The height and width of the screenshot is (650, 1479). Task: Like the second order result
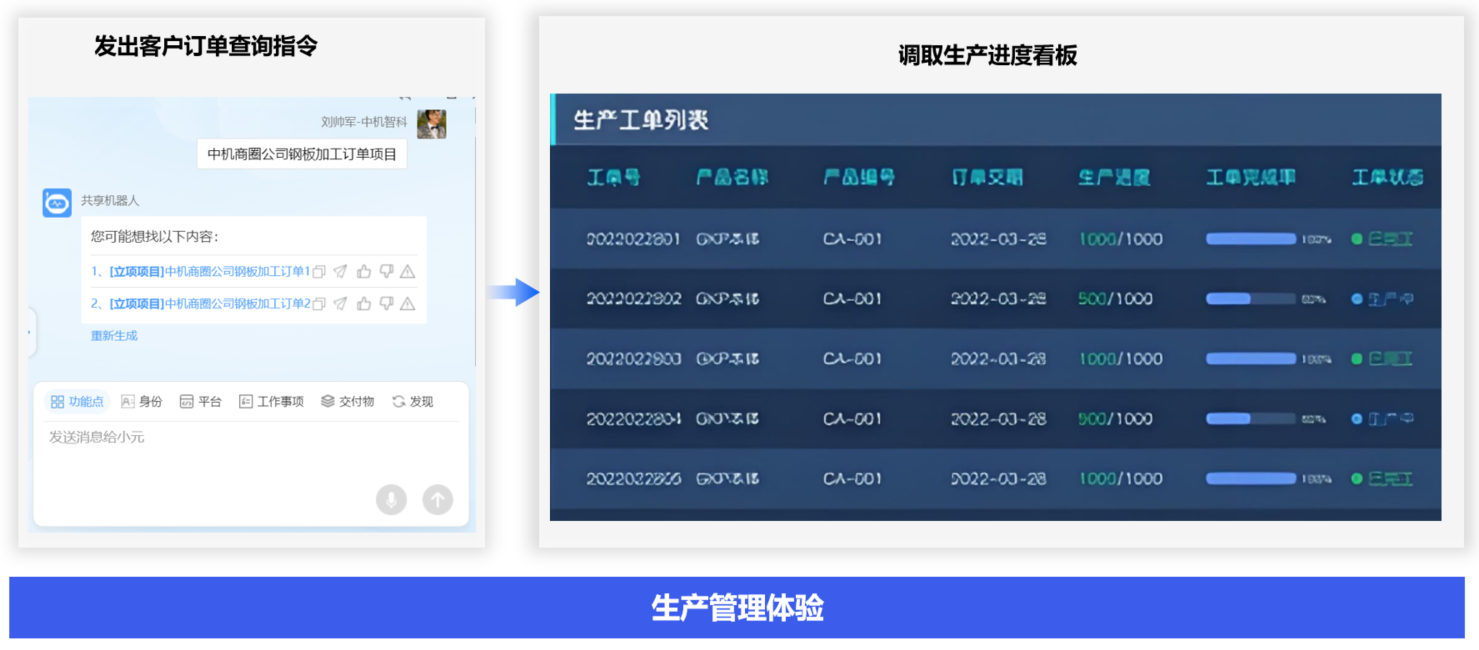pyautogui.click(x=363, y=304)
